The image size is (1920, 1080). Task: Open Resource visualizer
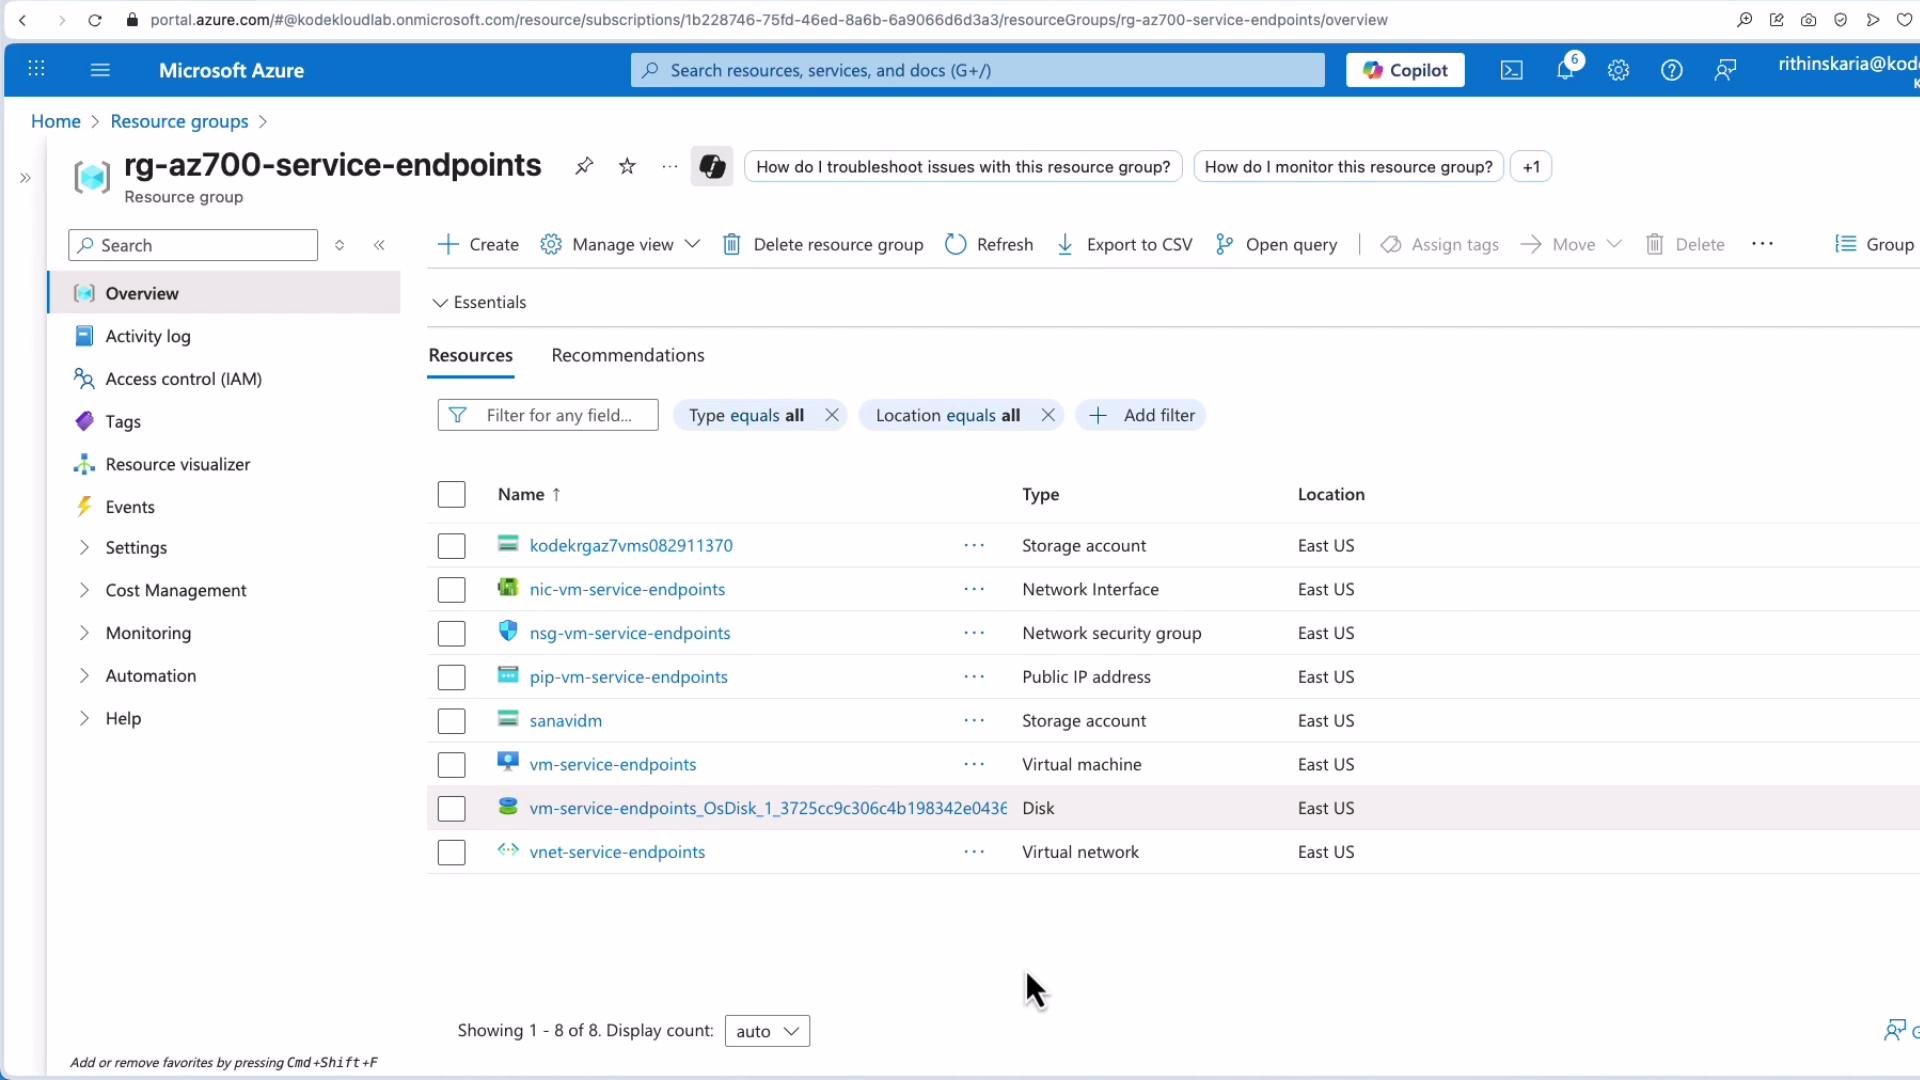[178, 464]
